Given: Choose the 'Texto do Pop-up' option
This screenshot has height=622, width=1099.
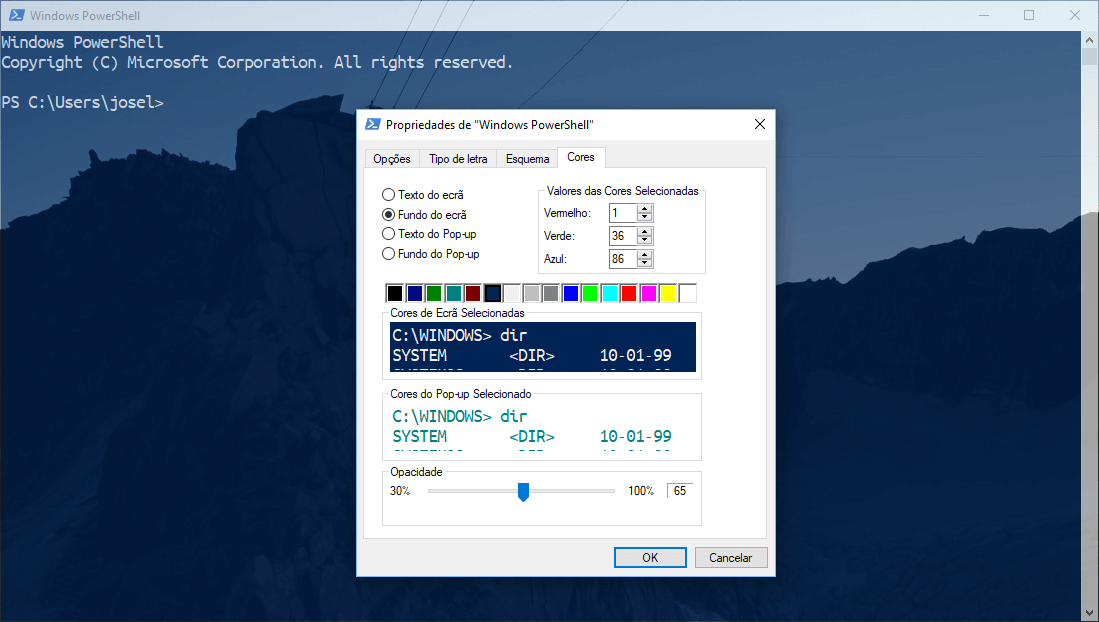Looking at the screenshot, I should point(389,234).
